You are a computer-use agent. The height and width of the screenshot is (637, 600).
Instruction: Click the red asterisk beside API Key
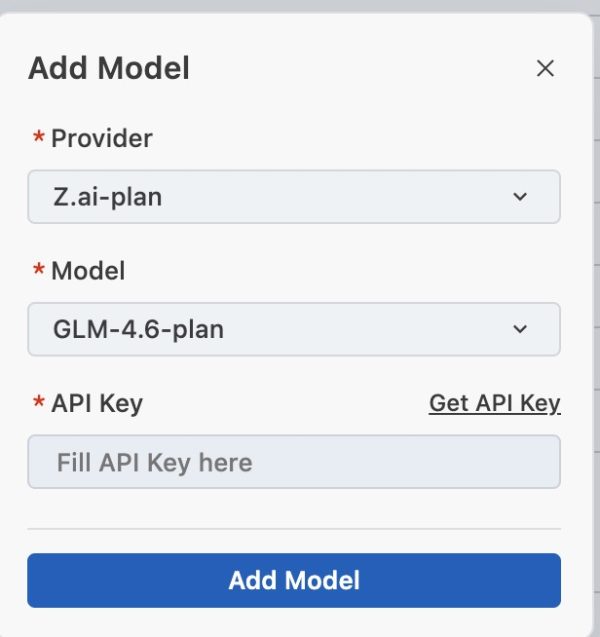click(39, 403)
